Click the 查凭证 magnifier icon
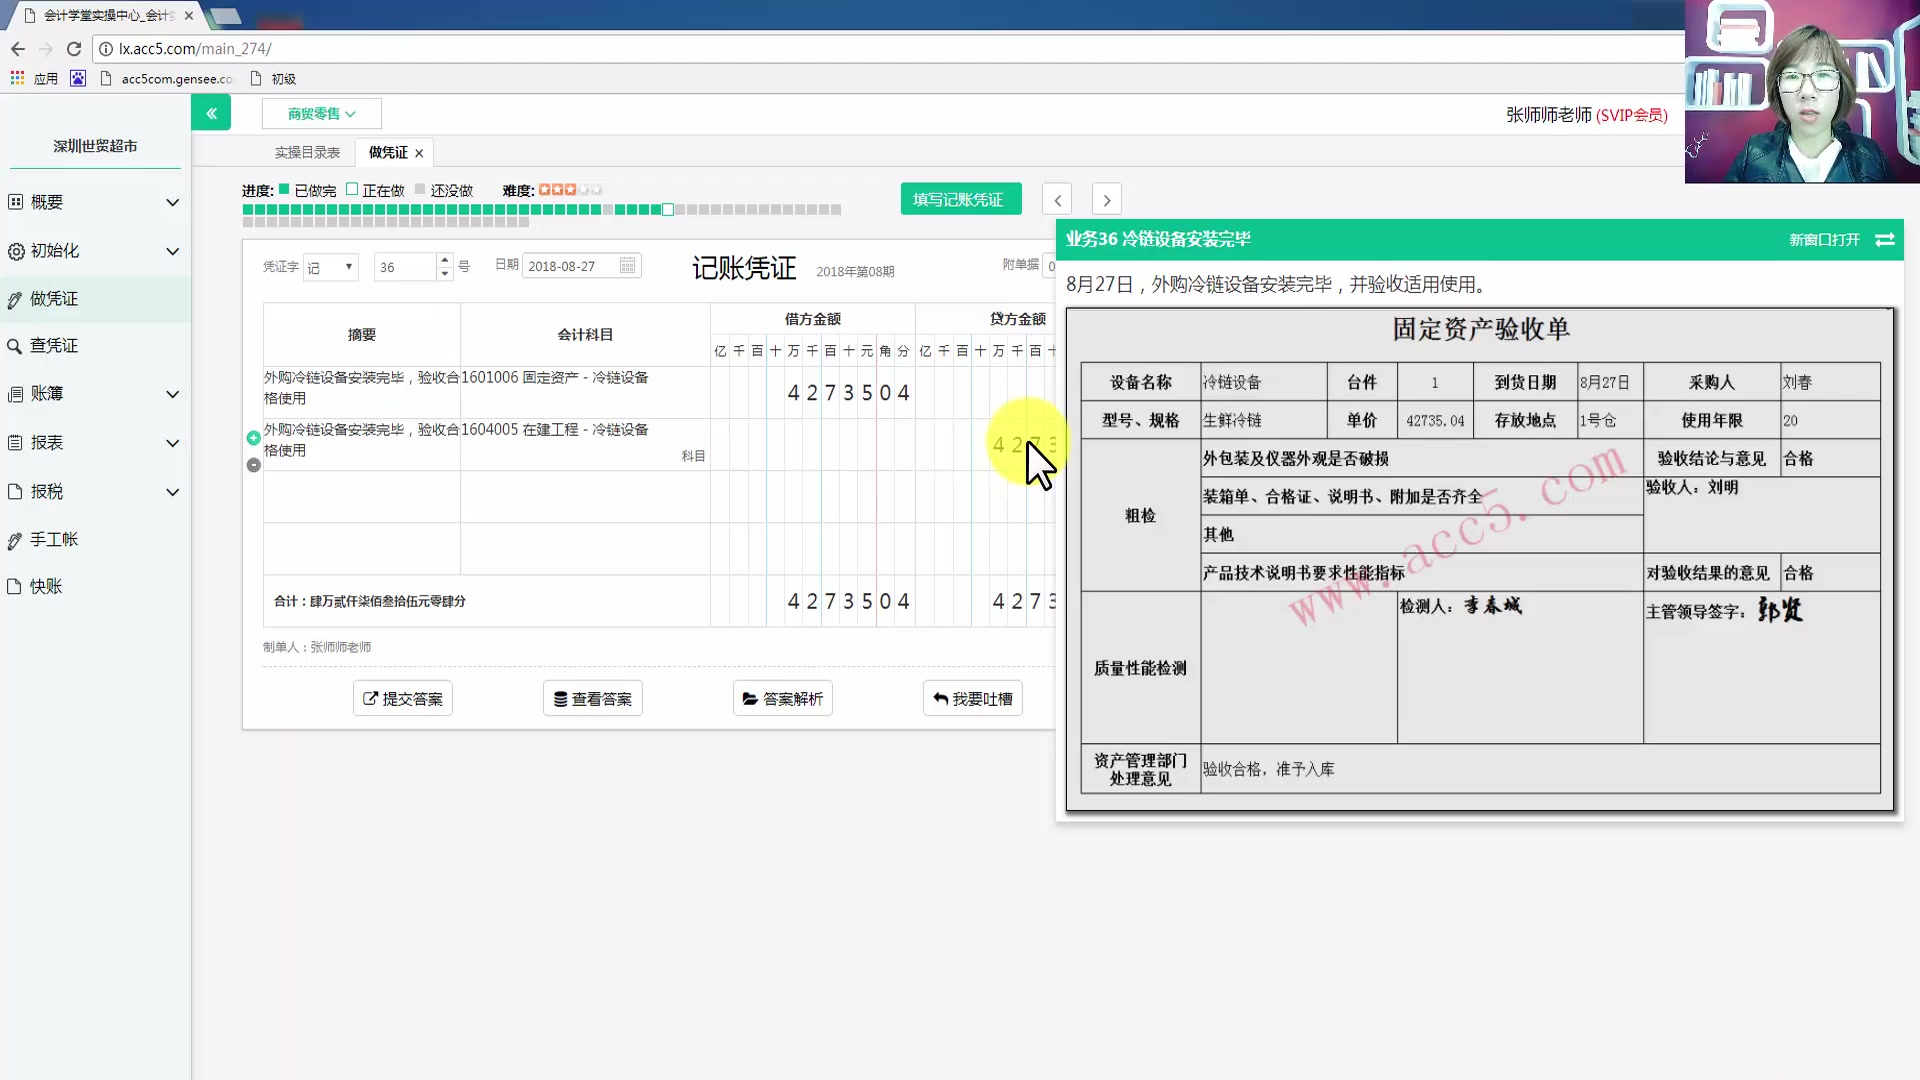This screenshot has height=1080, width=1920. tap(15, 345)
